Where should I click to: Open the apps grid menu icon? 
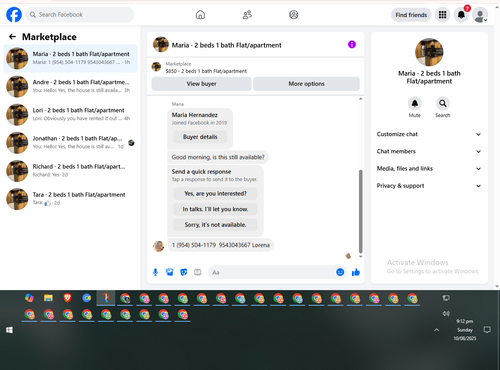[442, 15]
